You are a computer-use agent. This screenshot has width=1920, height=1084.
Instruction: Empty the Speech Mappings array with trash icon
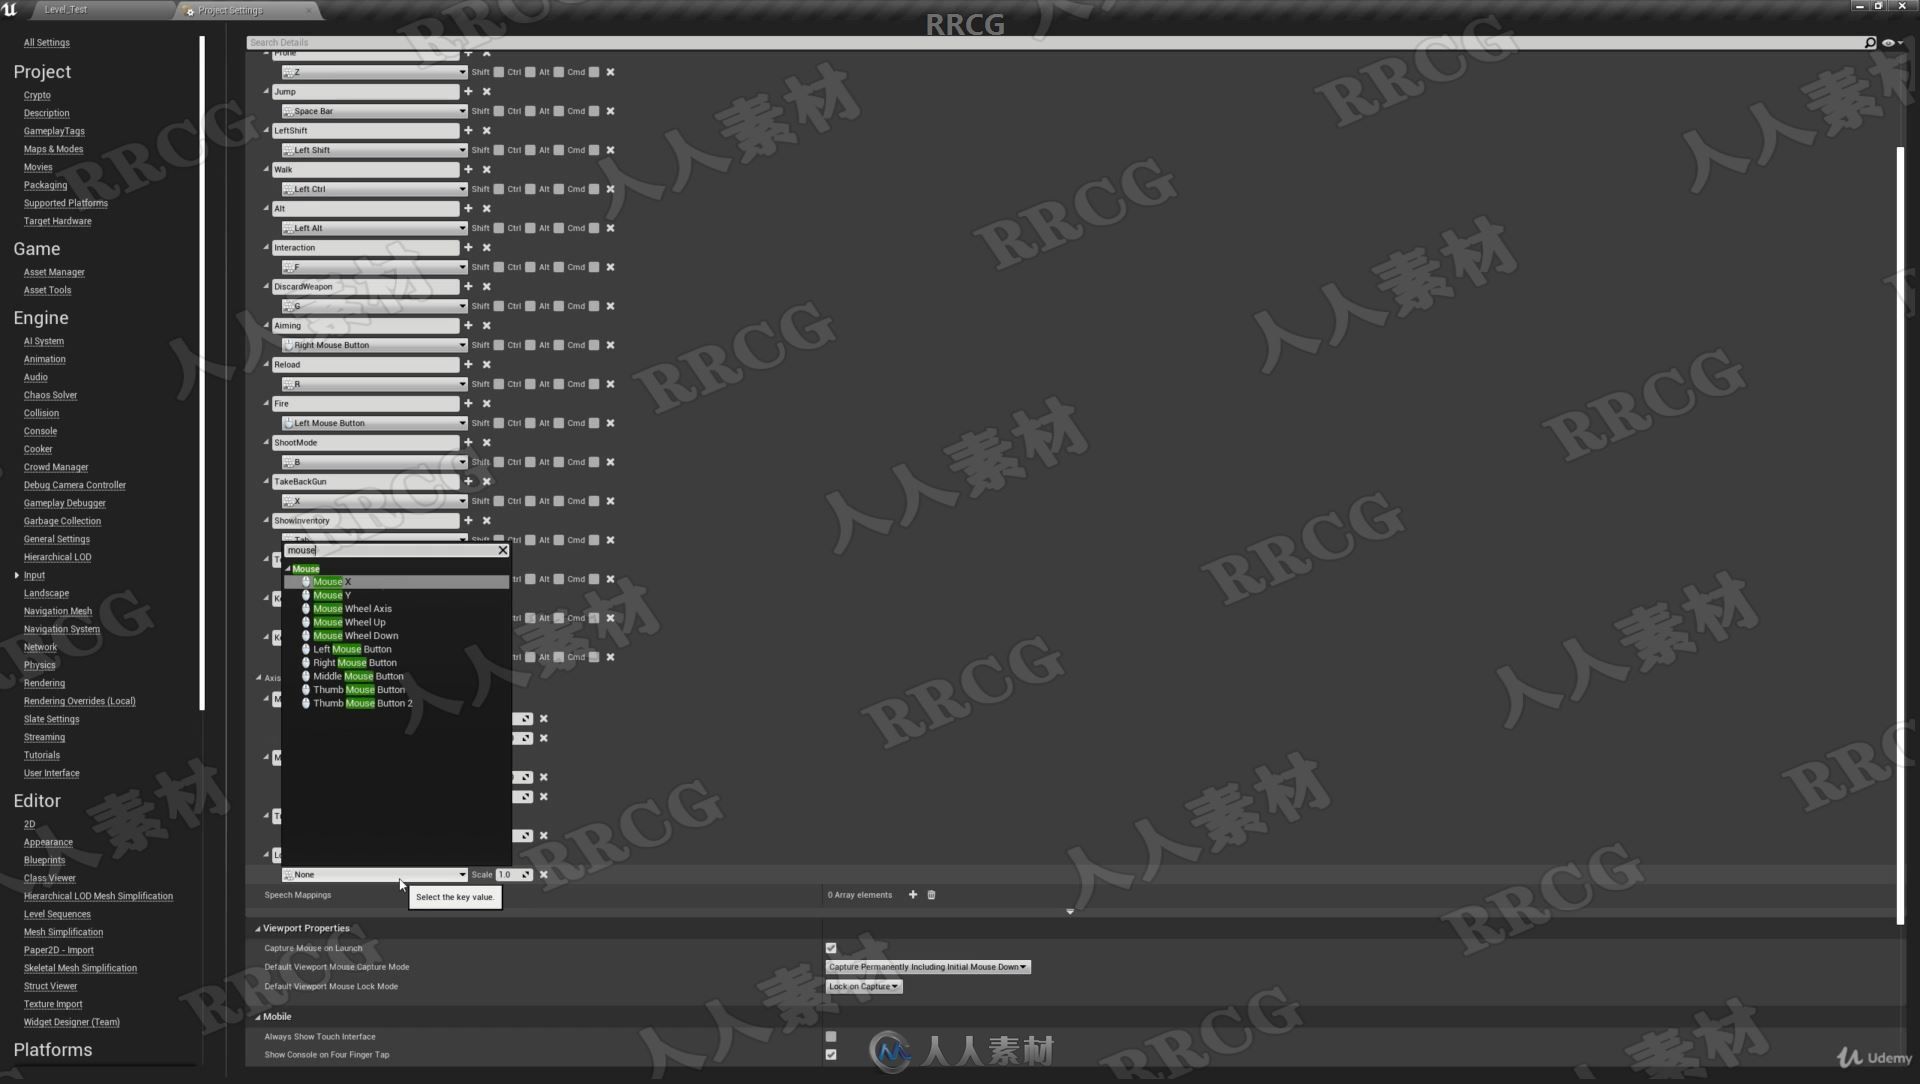click(x=931, y=895)
